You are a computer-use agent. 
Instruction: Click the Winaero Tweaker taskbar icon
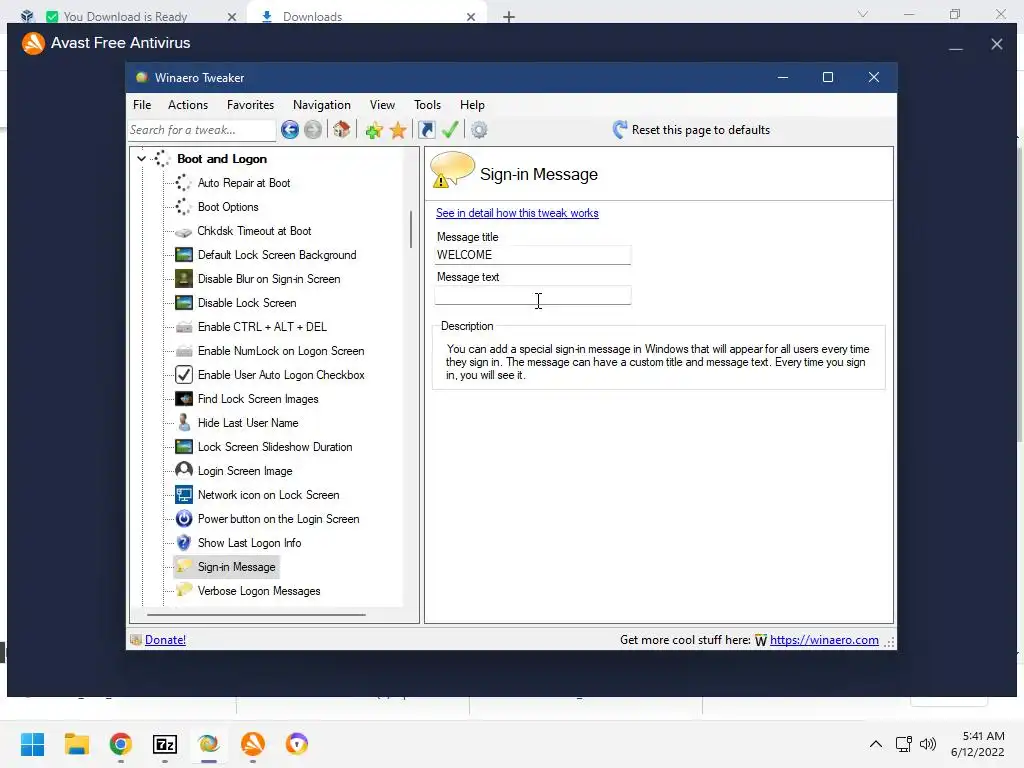(209, 744)
